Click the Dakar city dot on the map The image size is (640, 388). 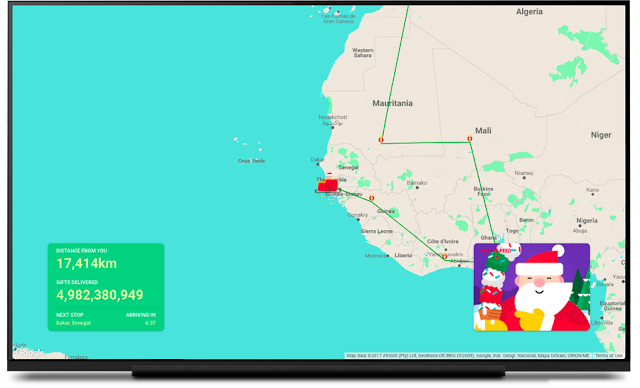tap(318, 164)
